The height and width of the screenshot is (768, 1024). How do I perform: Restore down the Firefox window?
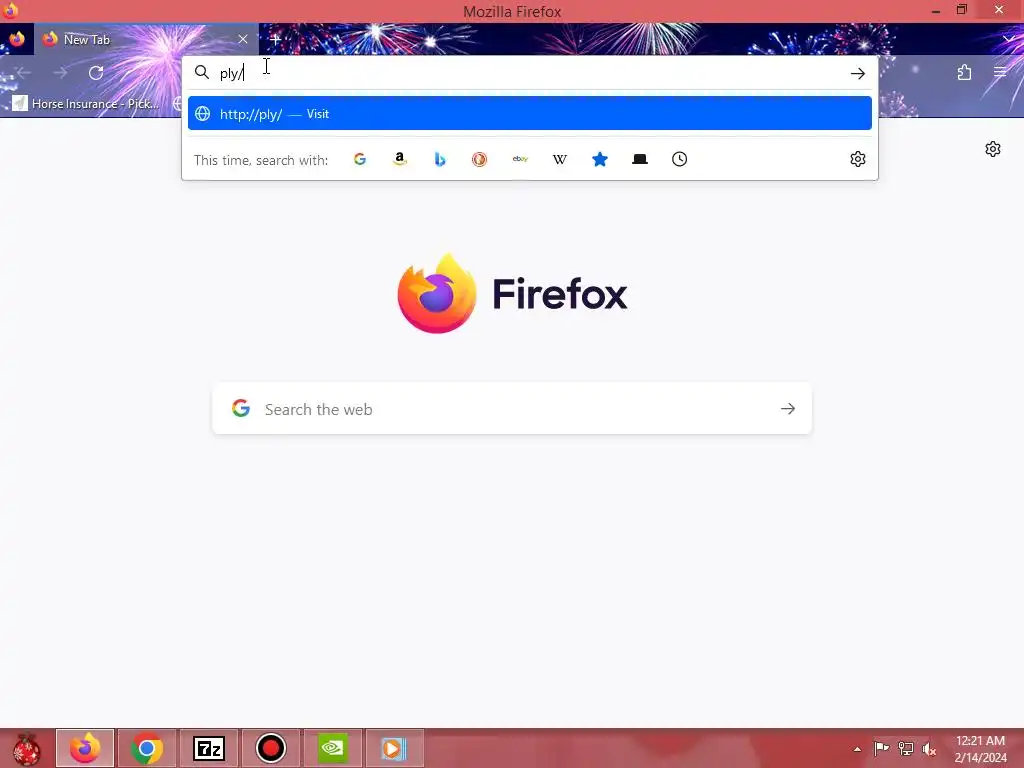(x=961, y=10)
